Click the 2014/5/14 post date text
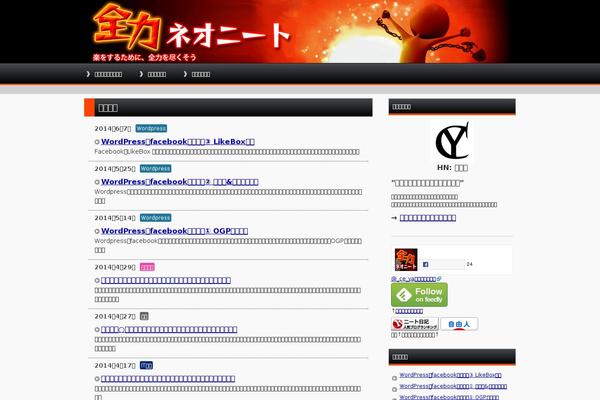The image size is (600, 400). [x=115, y=218]
